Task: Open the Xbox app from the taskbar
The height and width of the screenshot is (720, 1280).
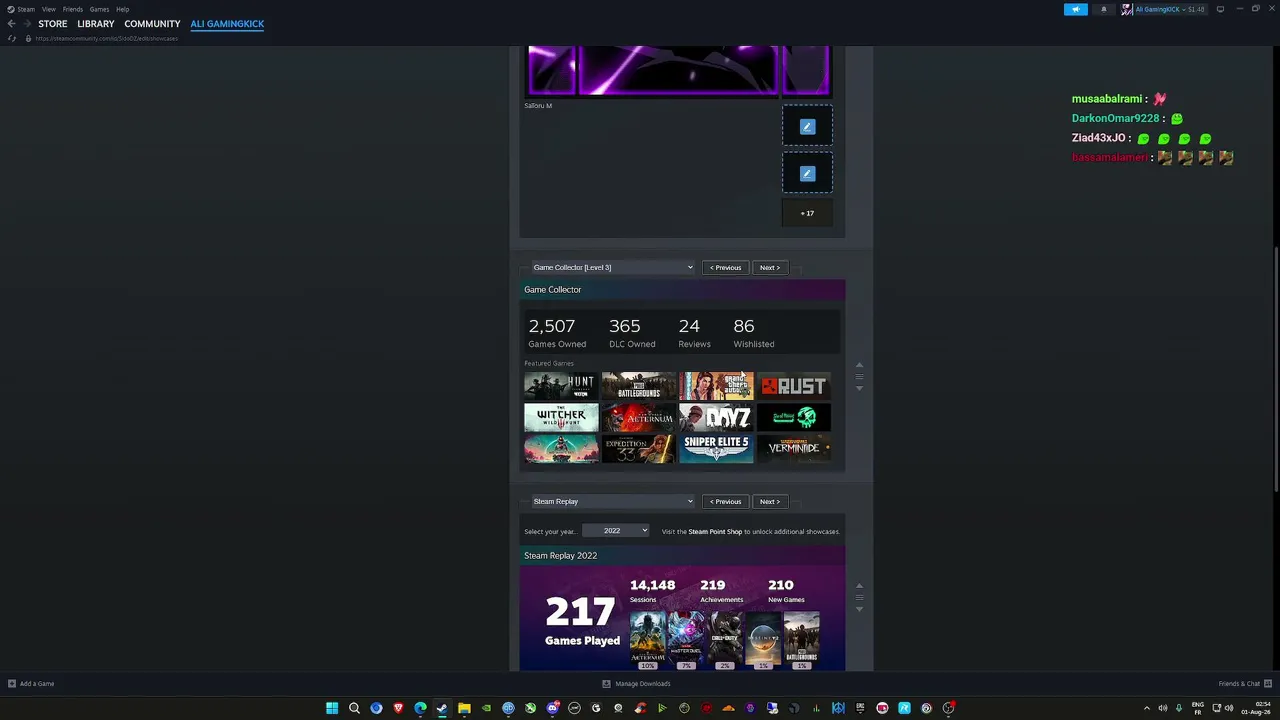Action: pyautogui.click(x=530, y=708)
